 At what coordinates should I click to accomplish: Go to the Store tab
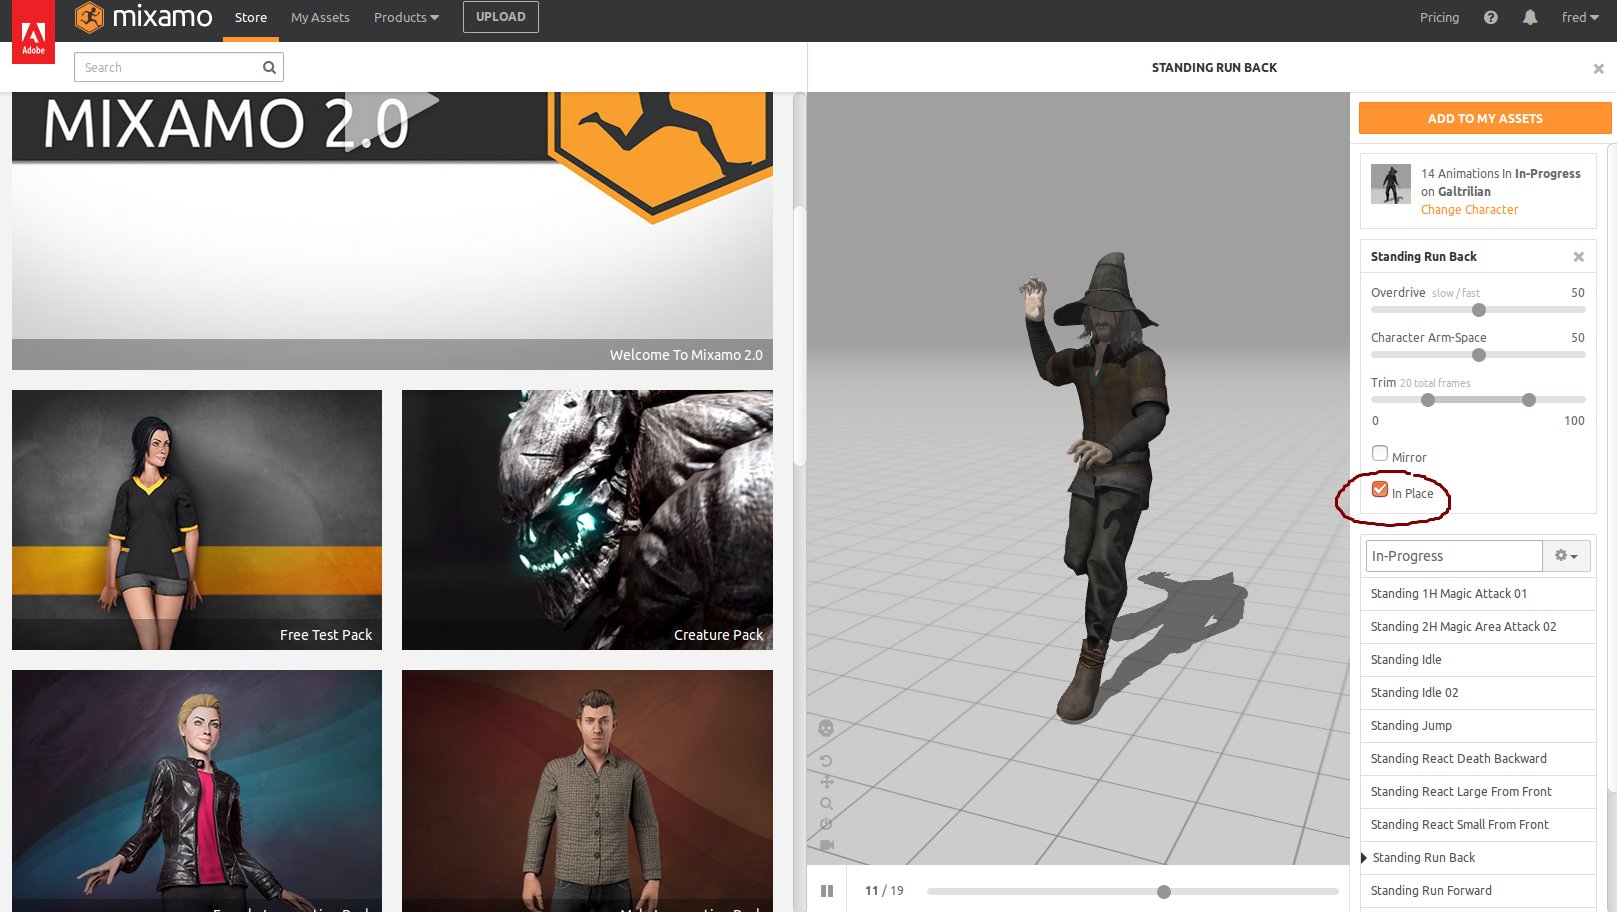click(251, 17)
